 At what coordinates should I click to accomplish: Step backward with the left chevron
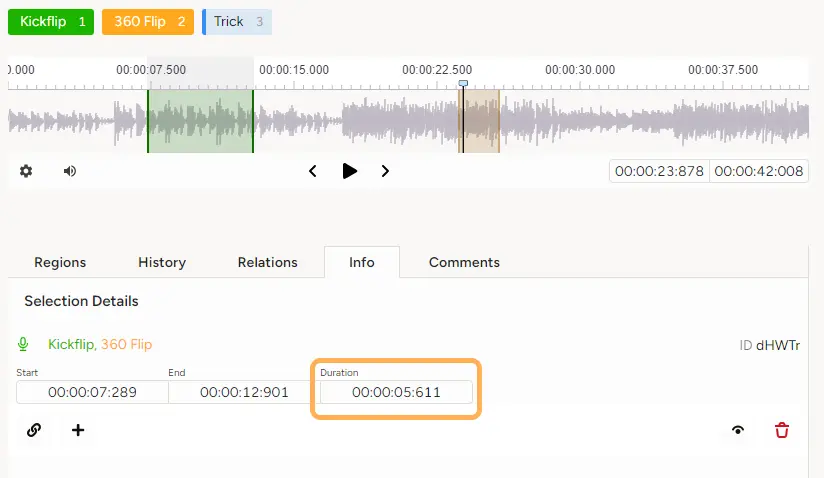(x=313, y=171)
